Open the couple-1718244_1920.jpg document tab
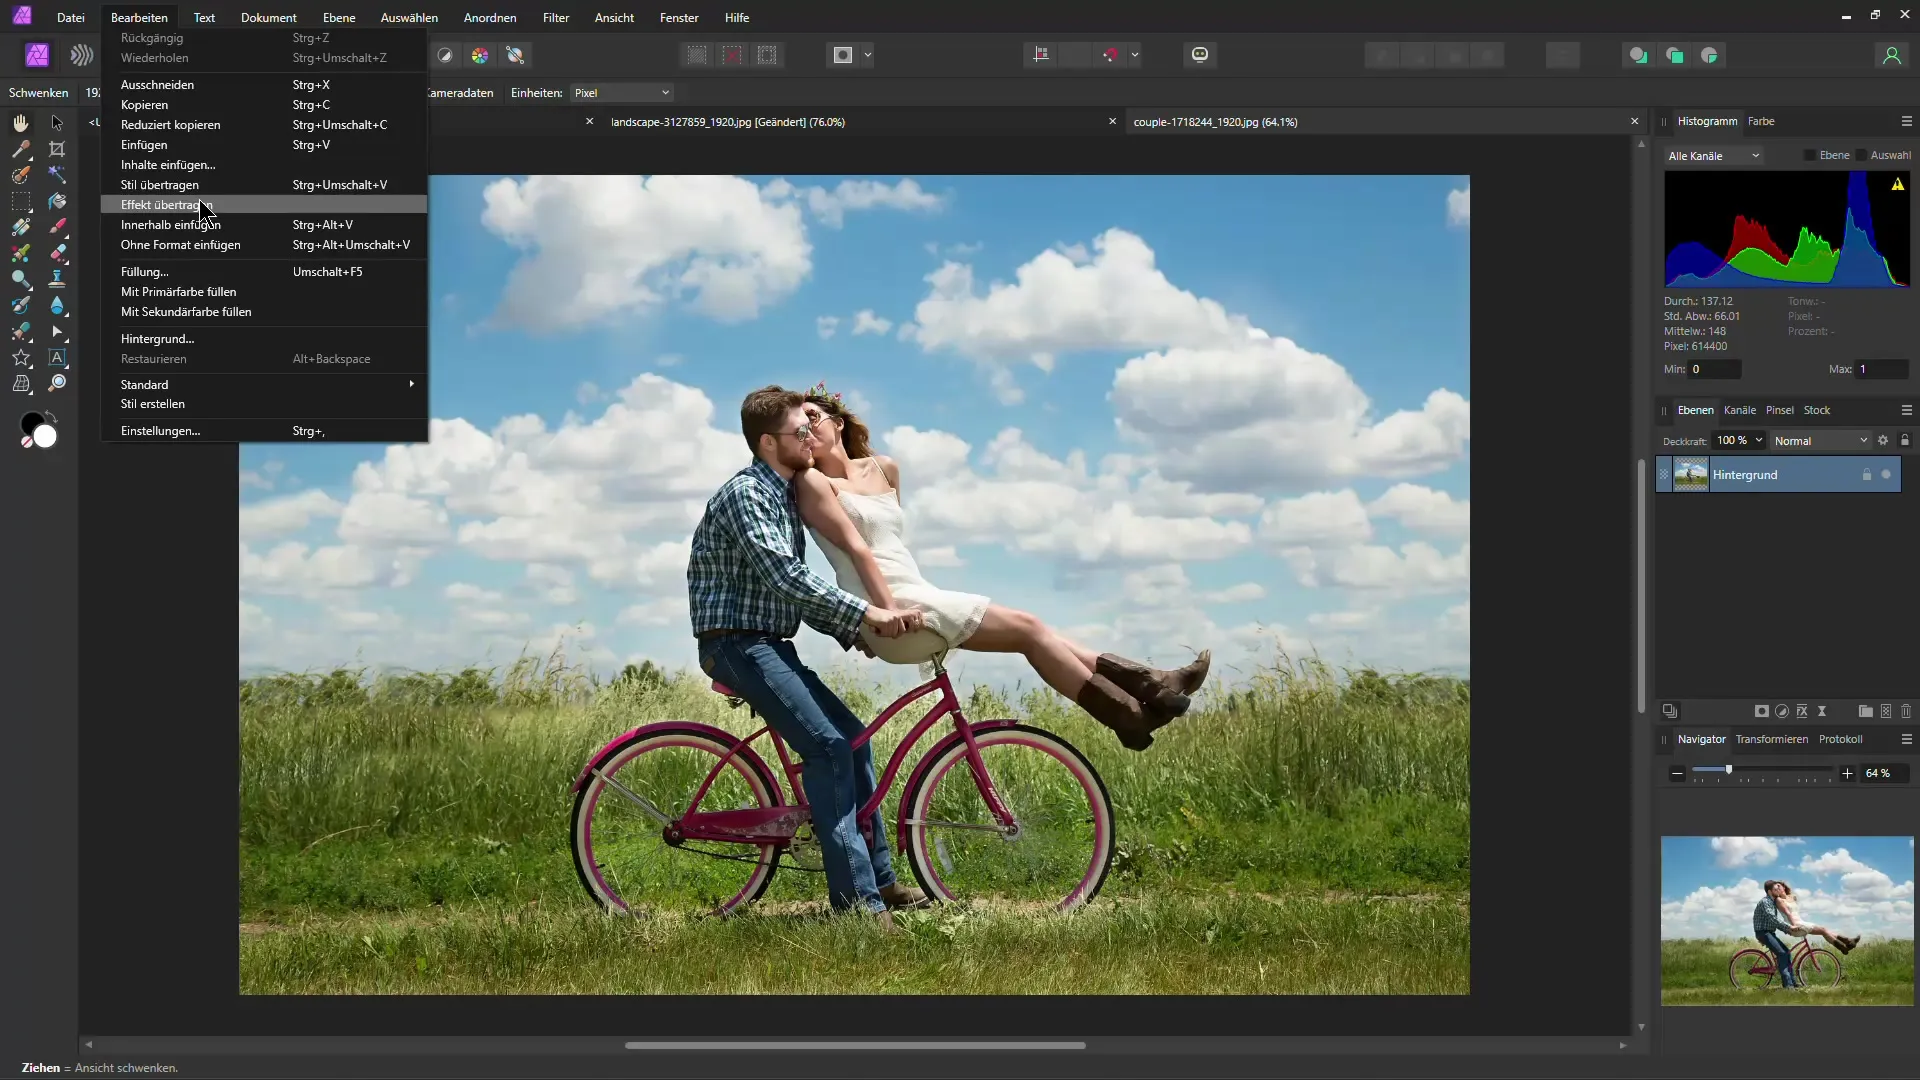The height and width of the screenshot is (1080, 1920). pyautogui.click(x=1215, y=122)
